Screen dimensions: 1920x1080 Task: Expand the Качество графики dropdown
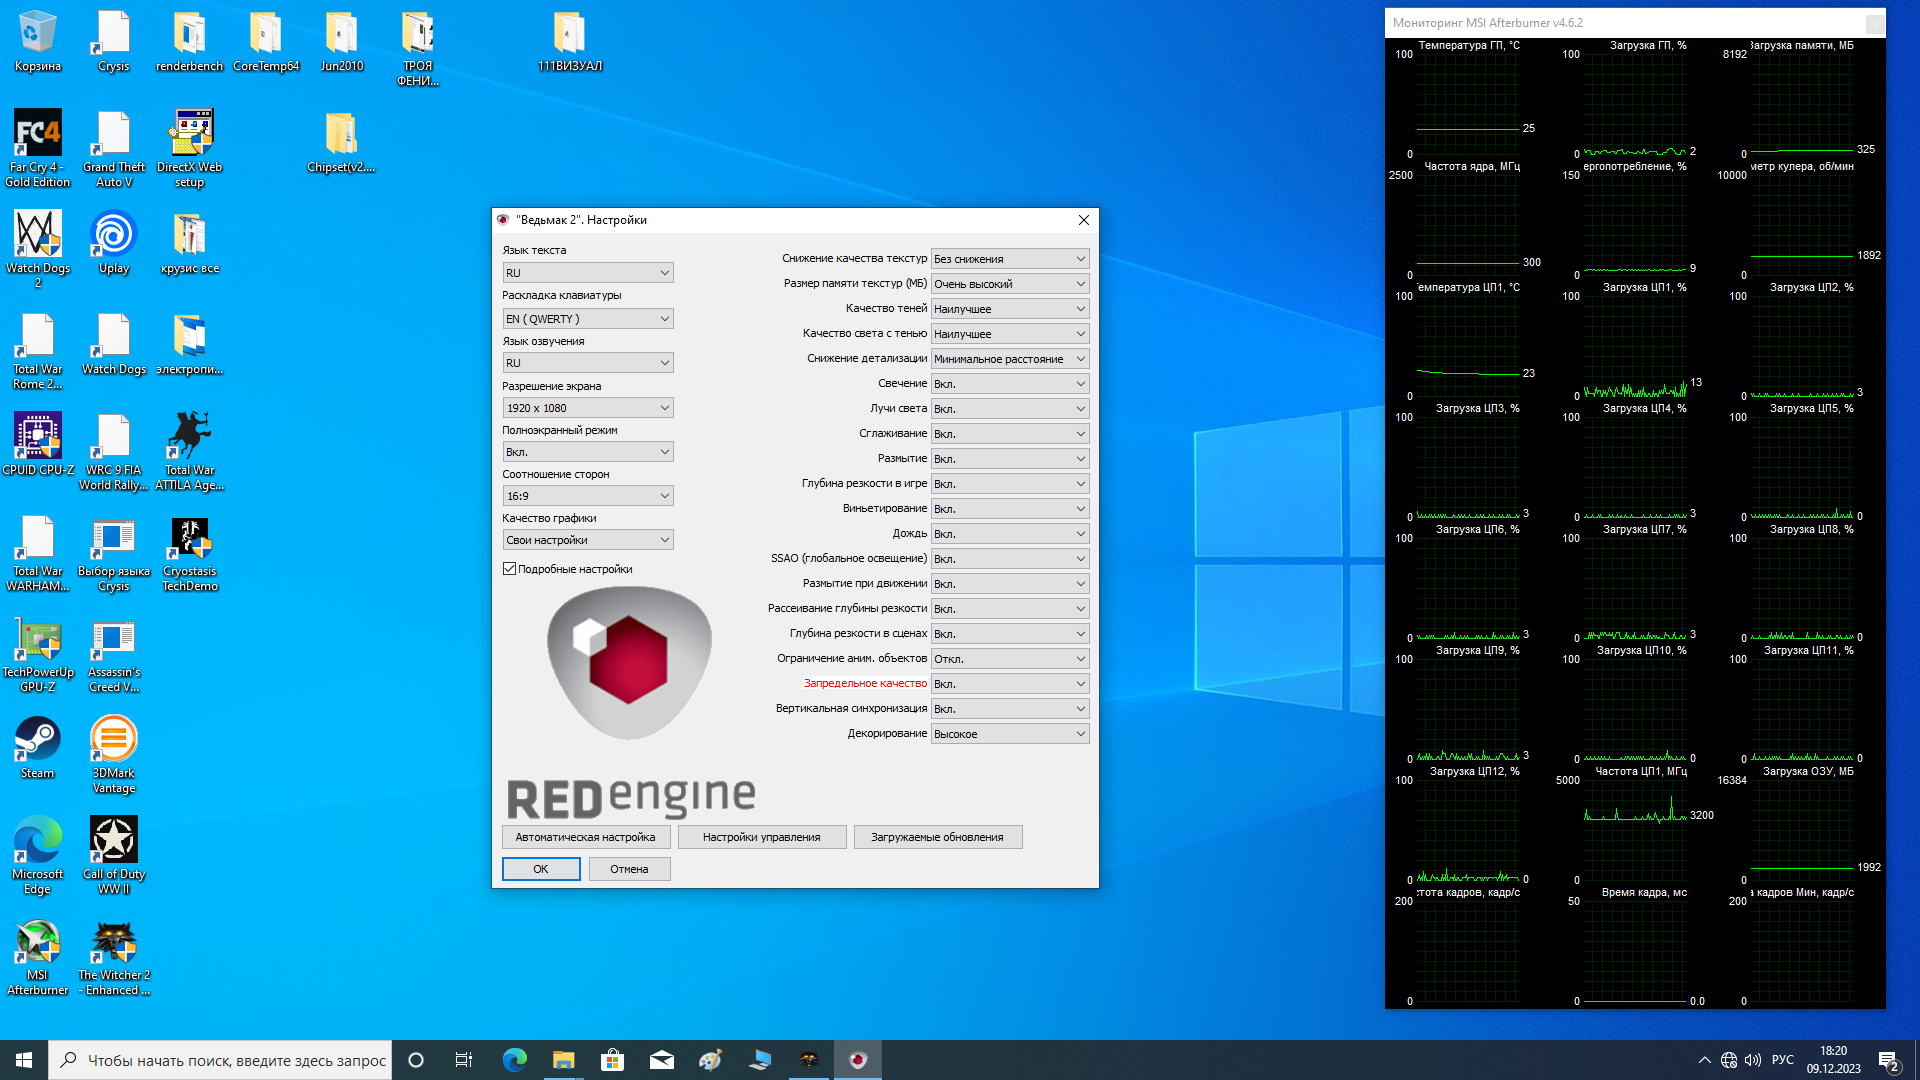(587, 540)
